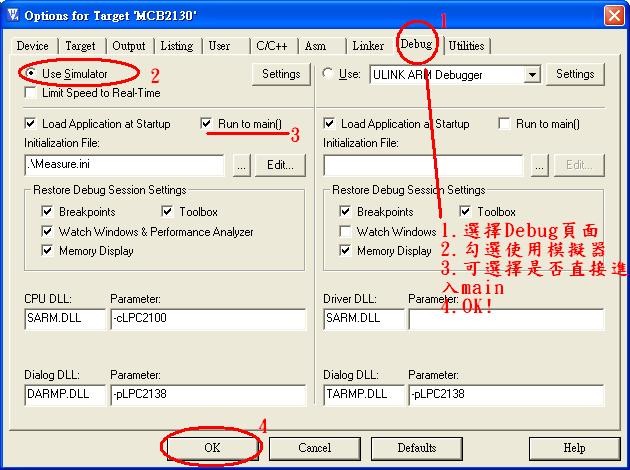630x470 pixels.
Task: Click the Cancel button
Action: 314,448
